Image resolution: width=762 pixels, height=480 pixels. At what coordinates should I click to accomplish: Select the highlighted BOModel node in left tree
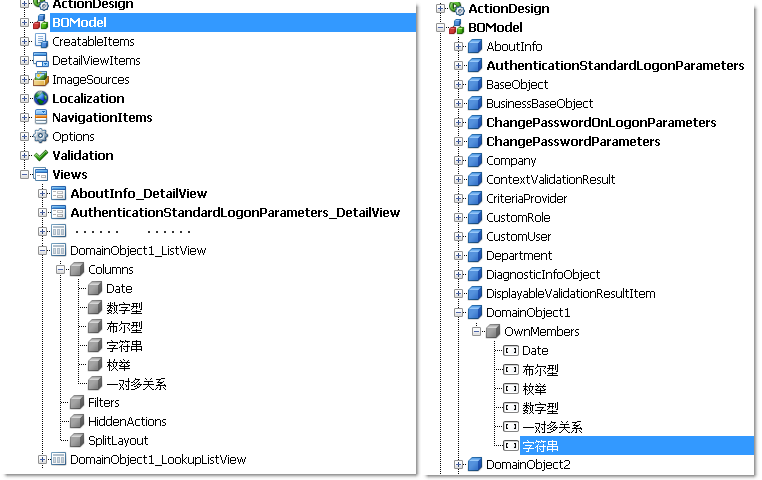coord(233,22)
